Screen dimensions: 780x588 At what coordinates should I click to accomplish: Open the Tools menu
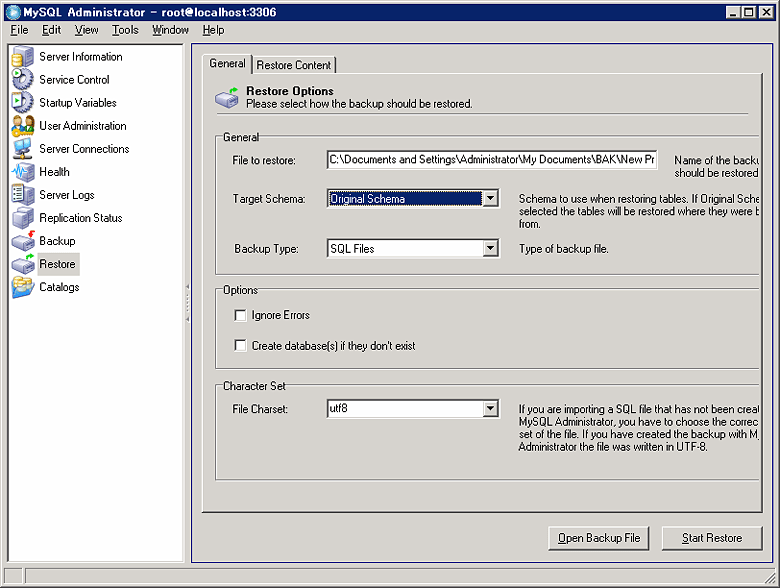coord(125,30)
